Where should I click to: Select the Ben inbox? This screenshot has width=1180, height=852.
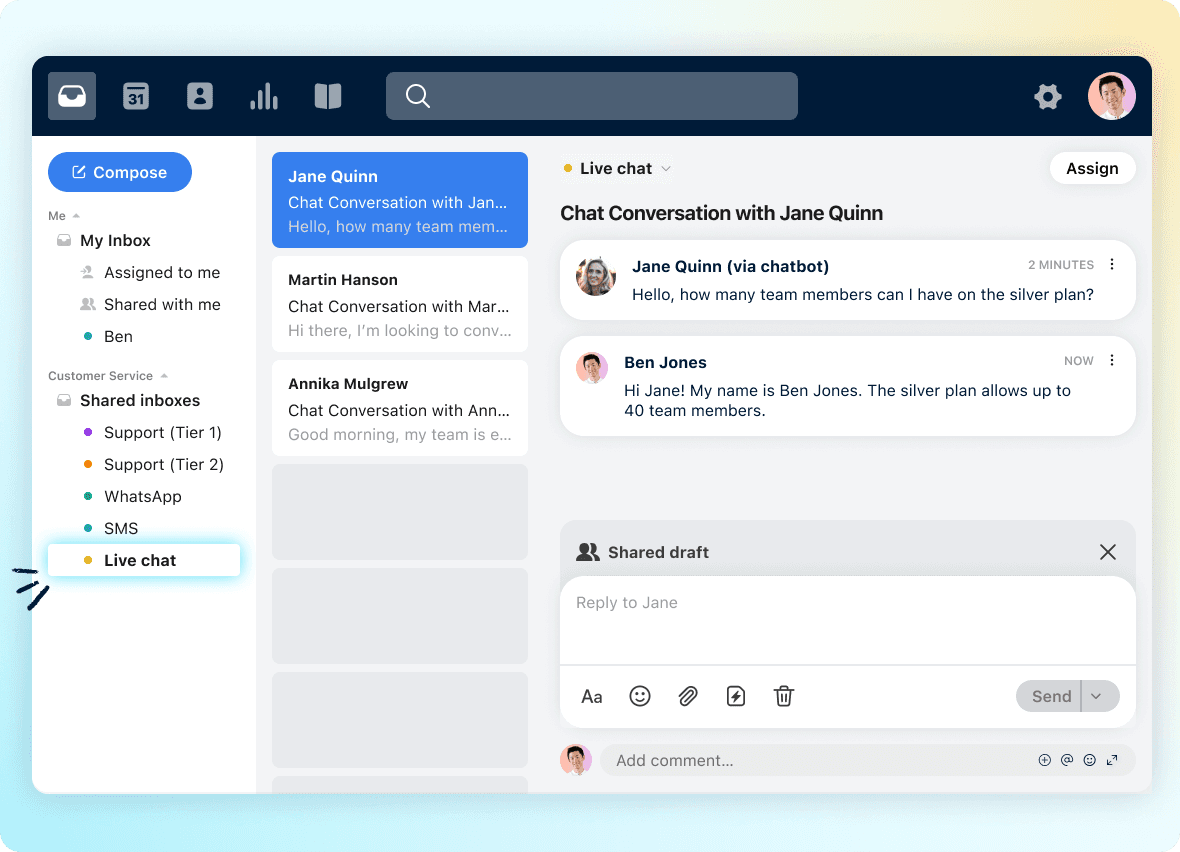pos(118,336)
